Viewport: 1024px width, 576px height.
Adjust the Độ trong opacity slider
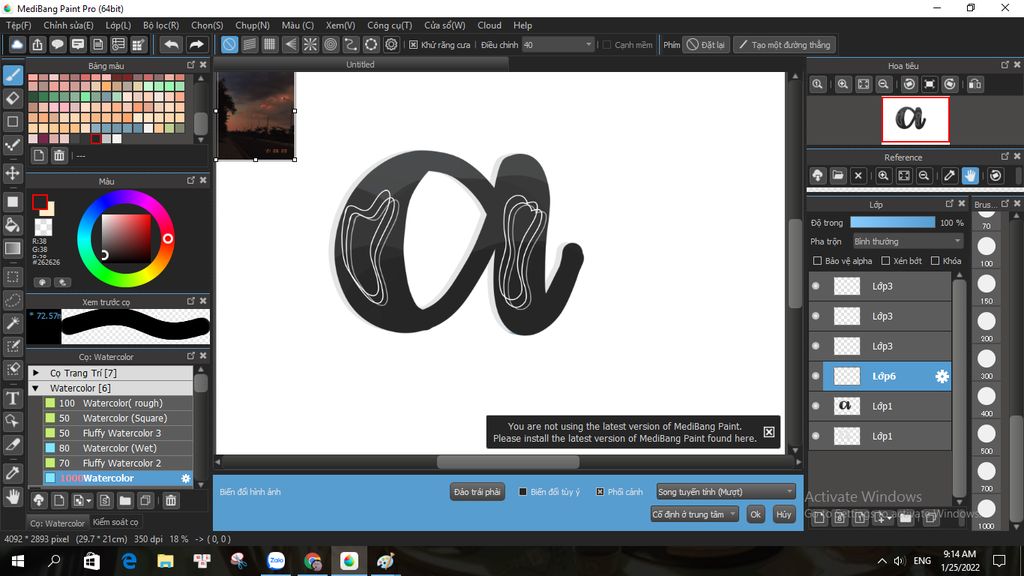click(892, 223)
